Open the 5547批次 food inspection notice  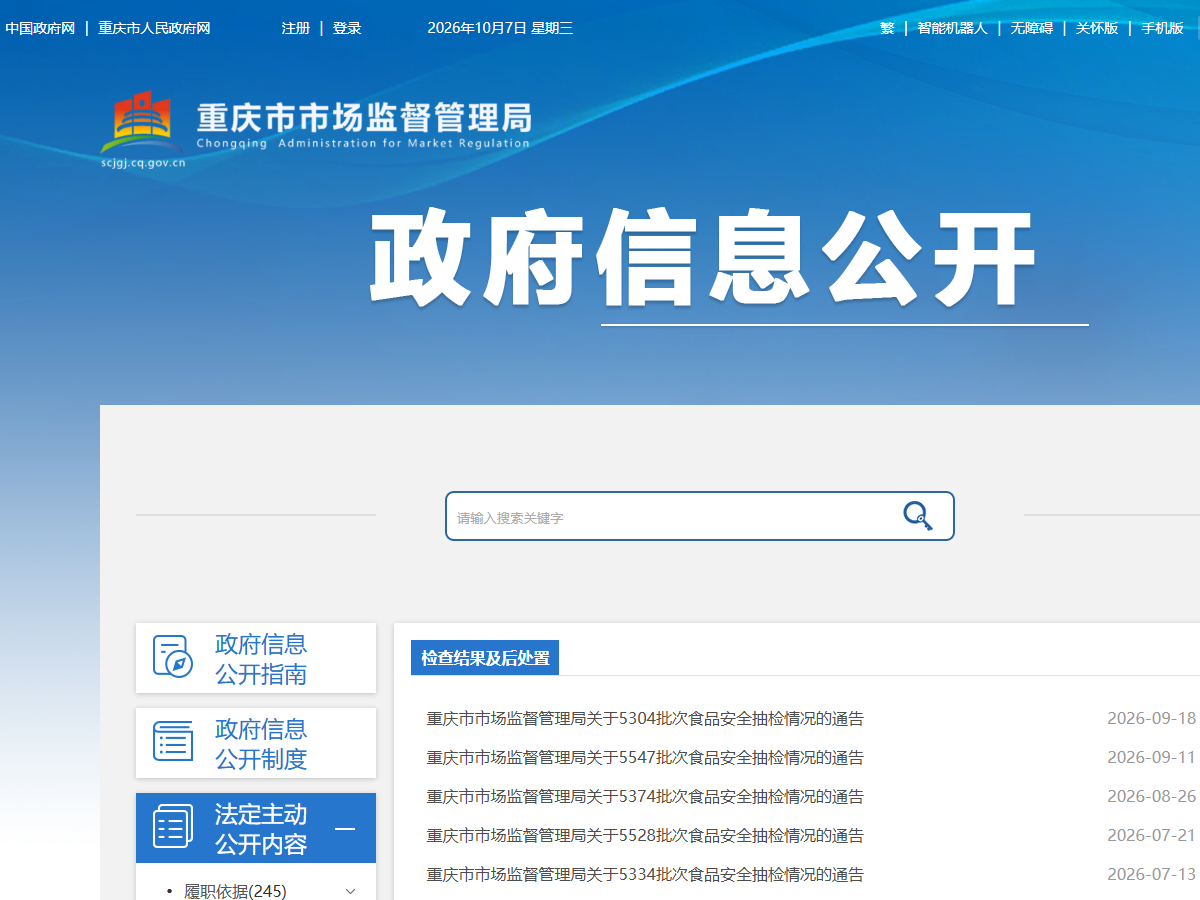point(645,758)
